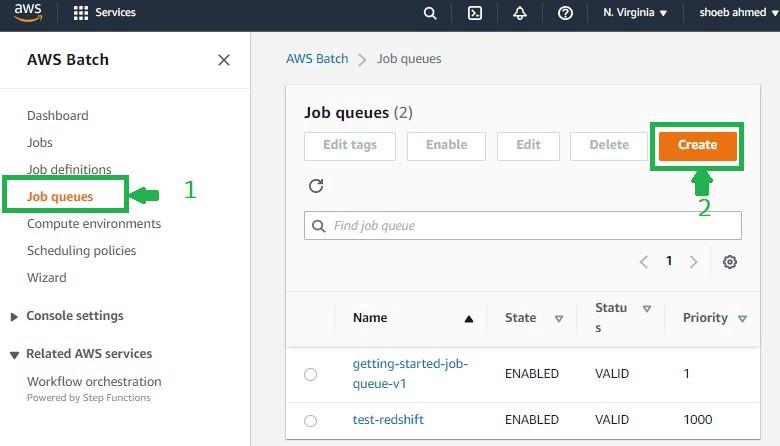Go to Compute environments in sidebar
This screenshot has height=446, width=780.
coord(94,224)
